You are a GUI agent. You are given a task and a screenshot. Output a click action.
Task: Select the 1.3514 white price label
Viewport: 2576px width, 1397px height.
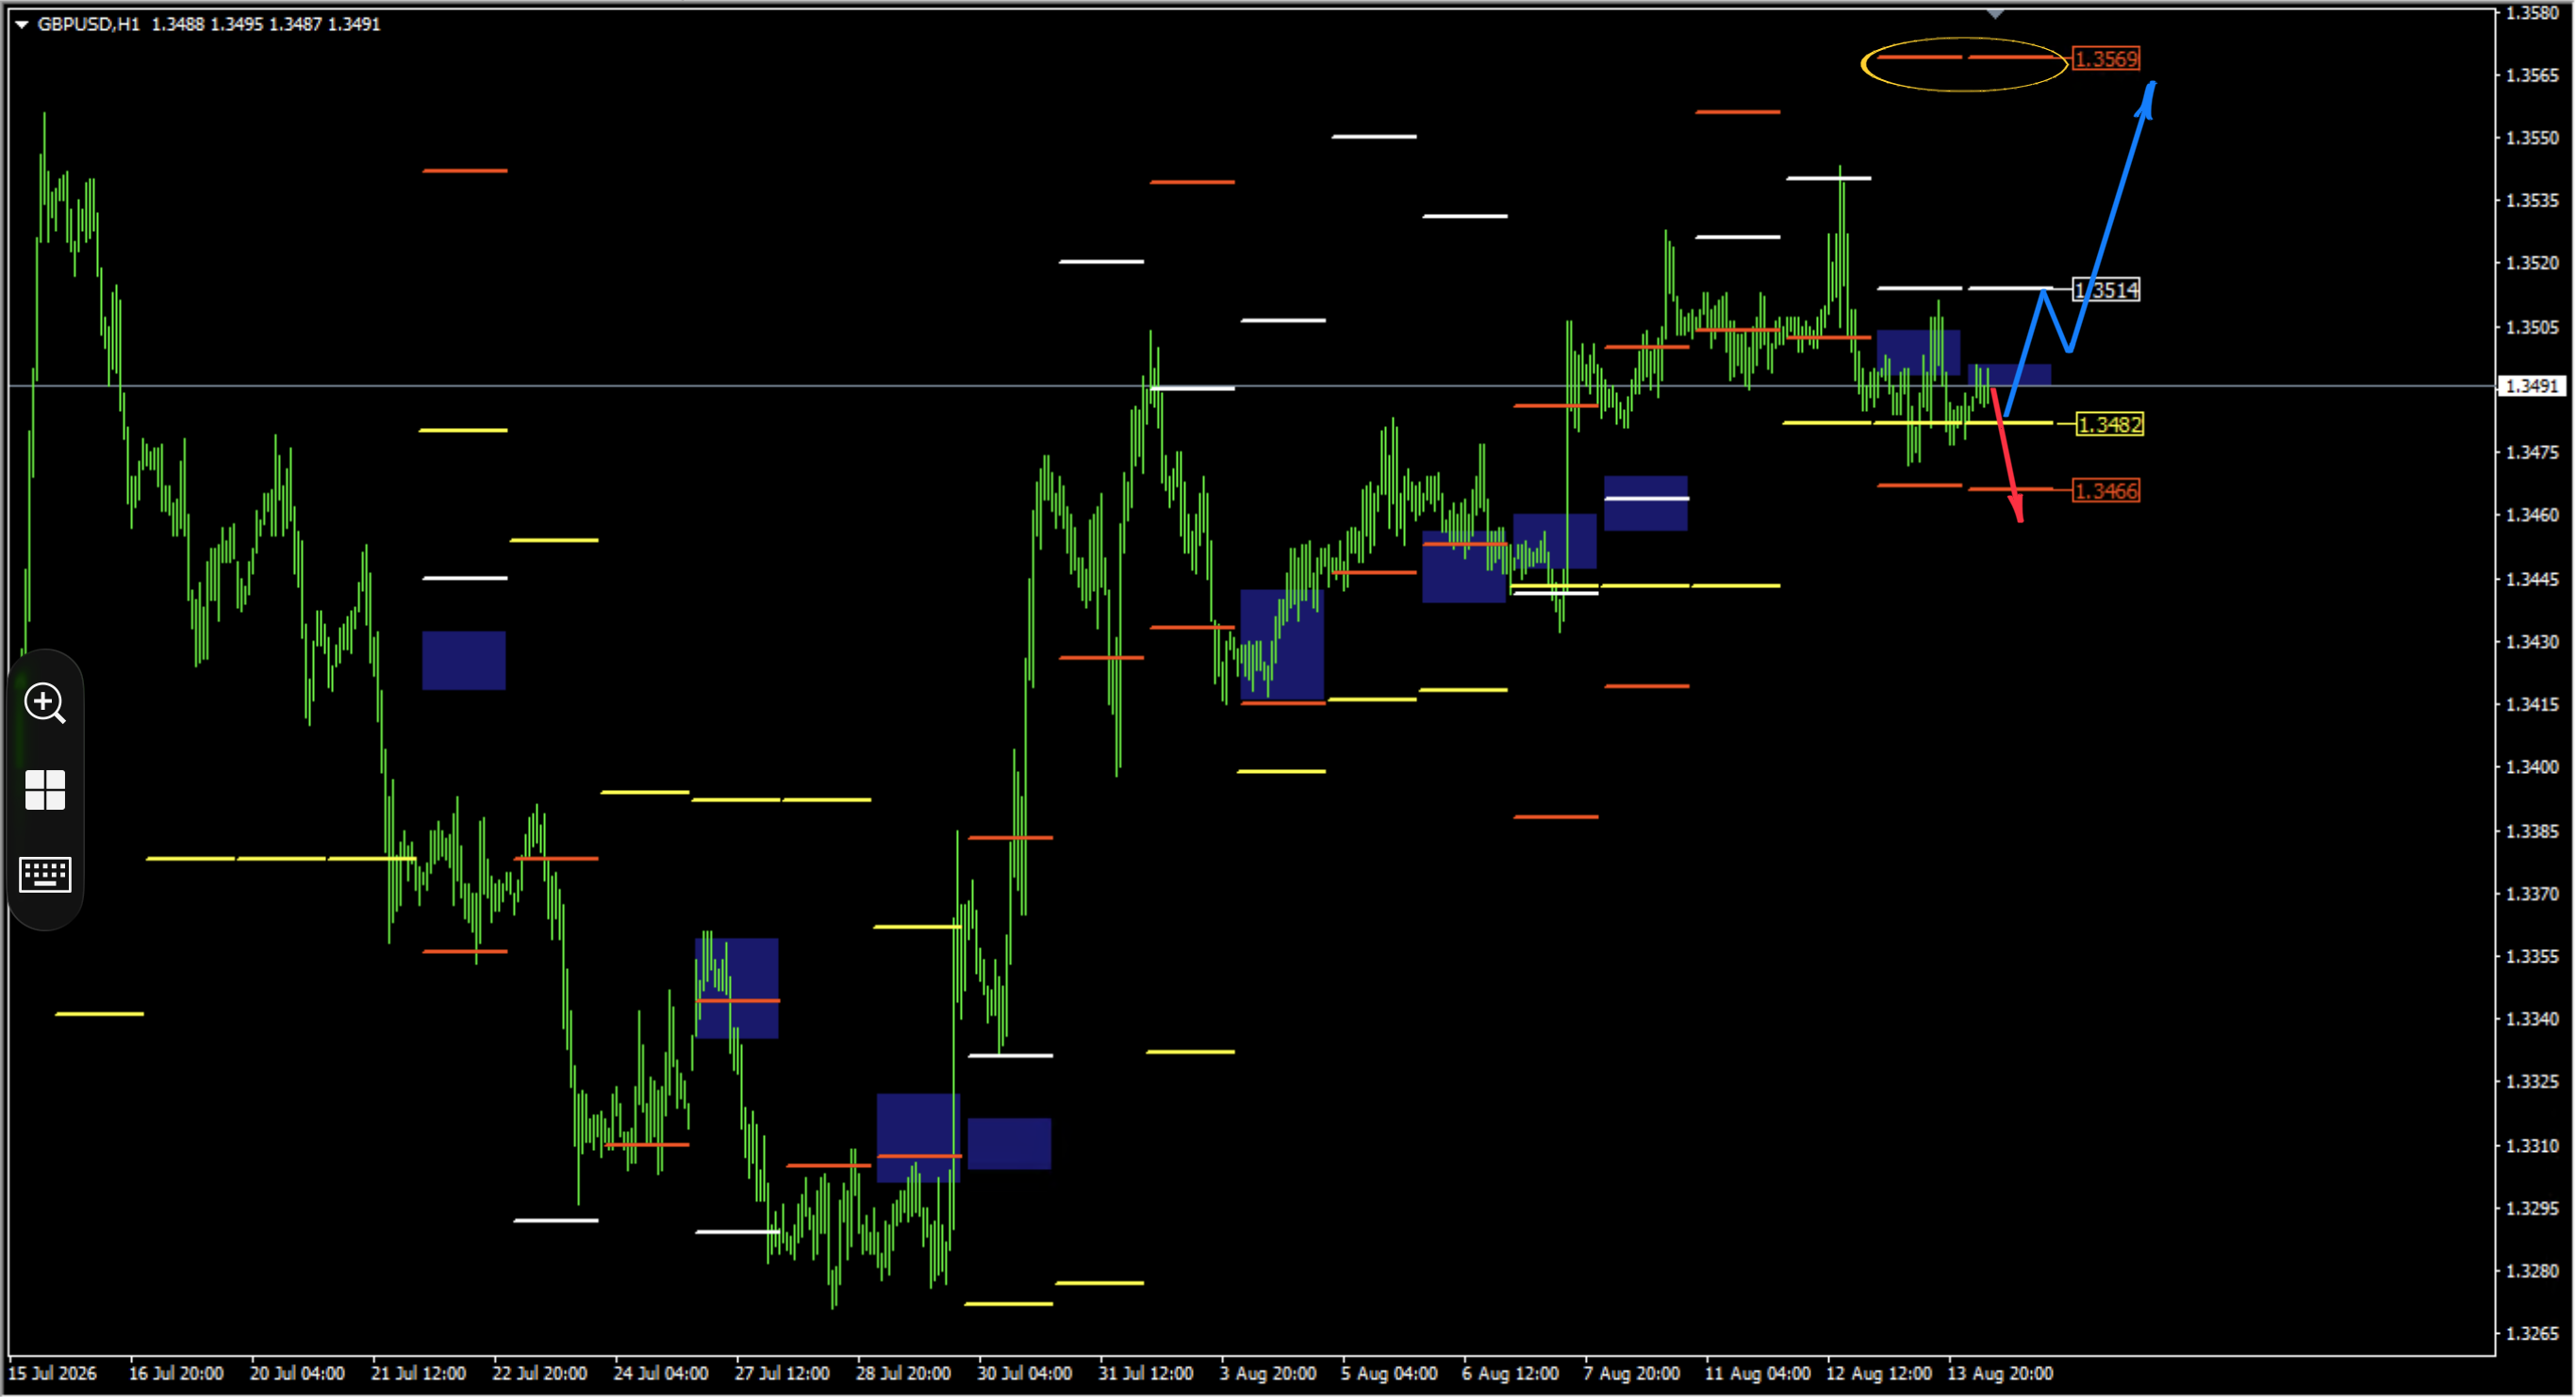(x=2105, y=290)
